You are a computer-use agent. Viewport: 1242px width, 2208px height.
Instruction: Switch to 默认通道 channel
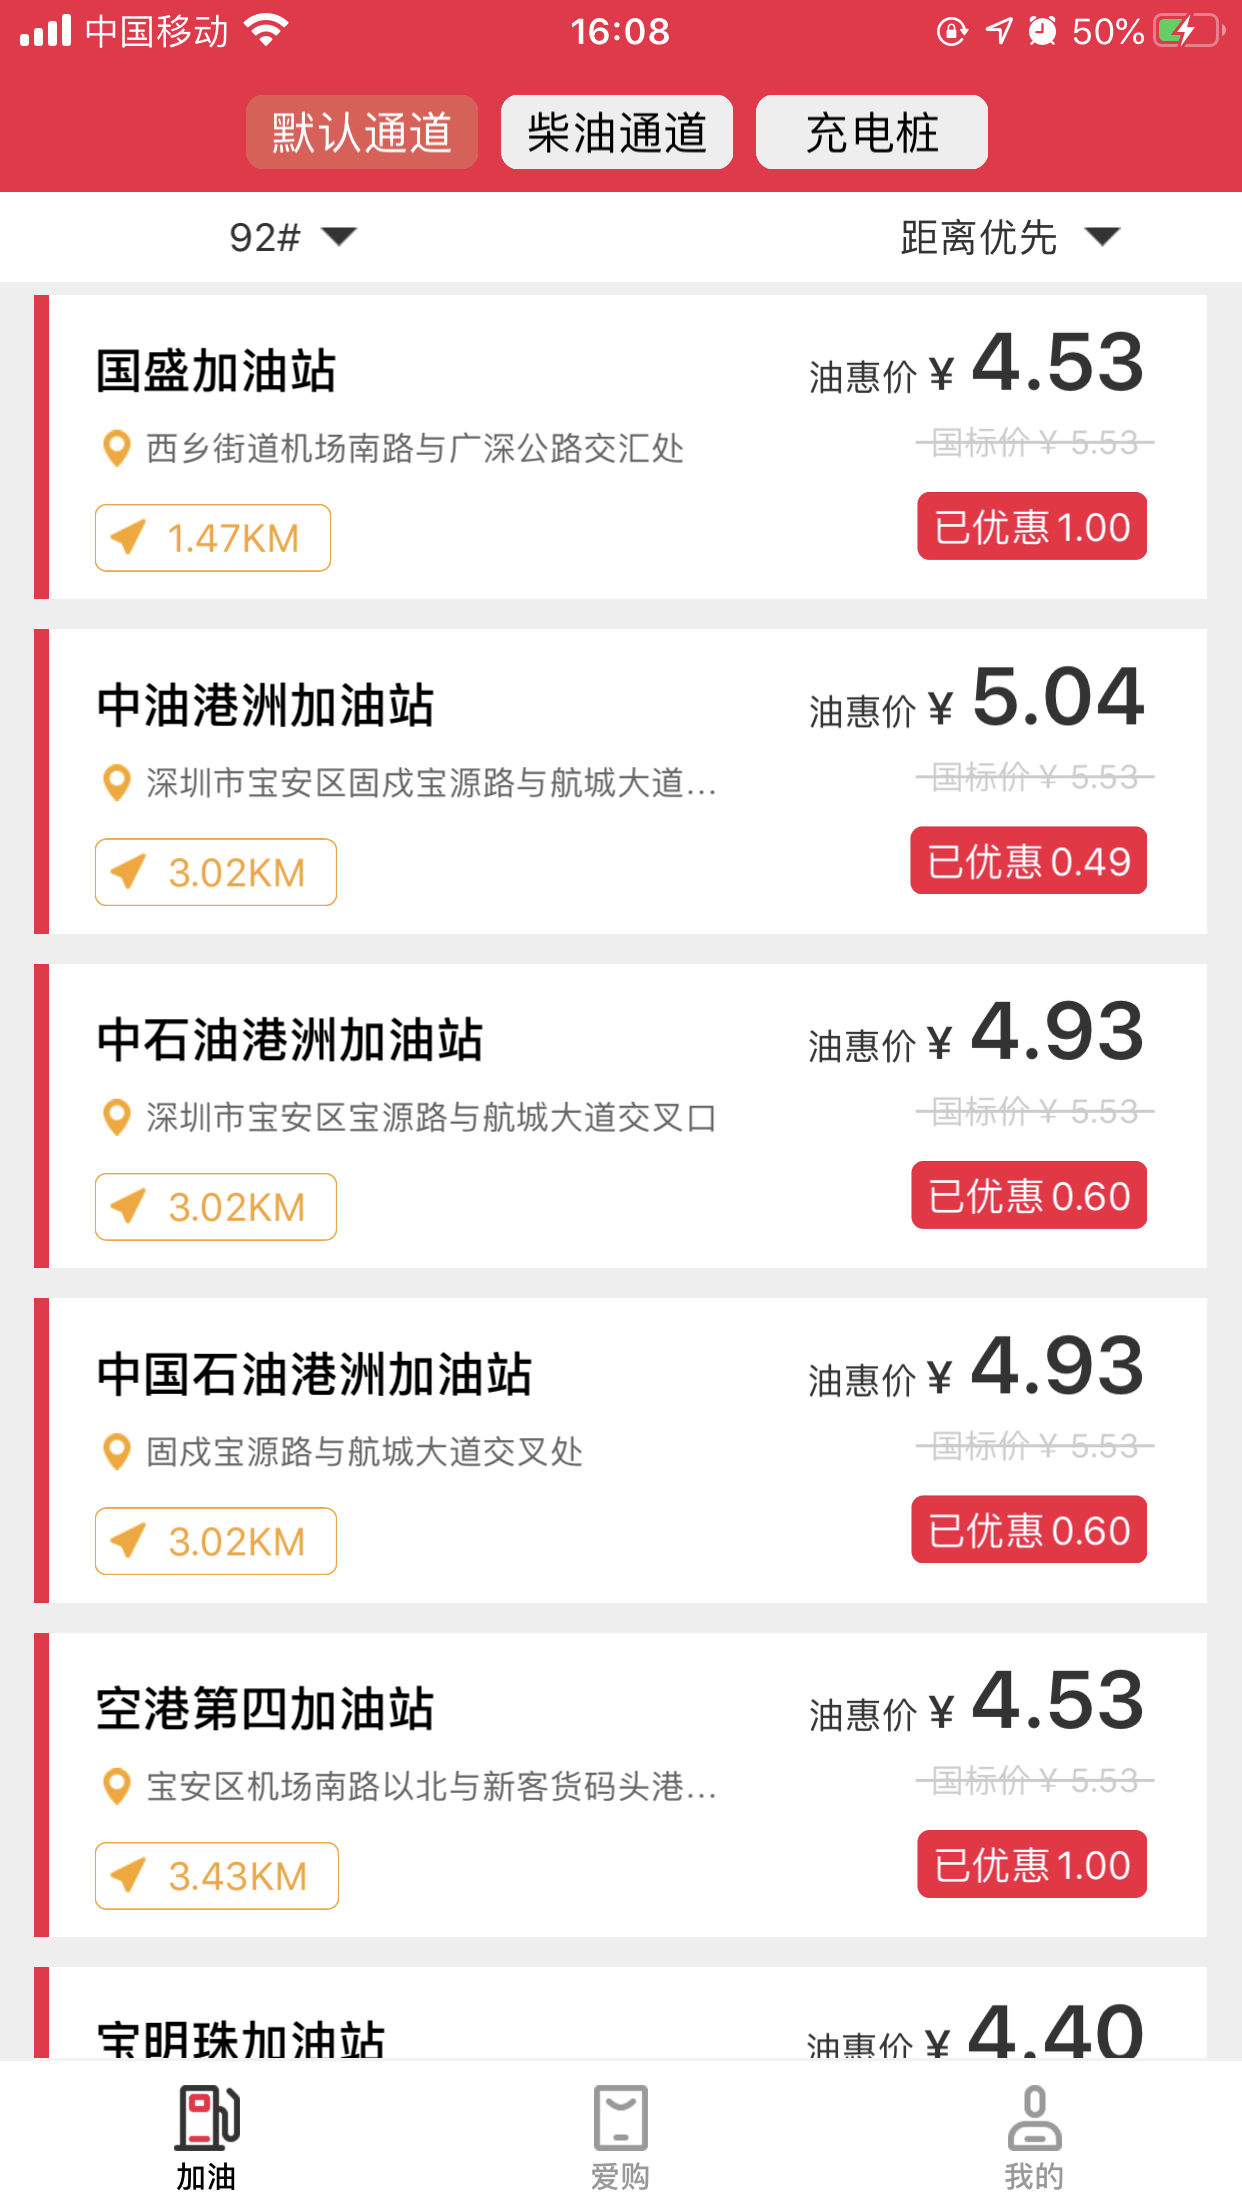pyautogui.click(x=361, y=133)
